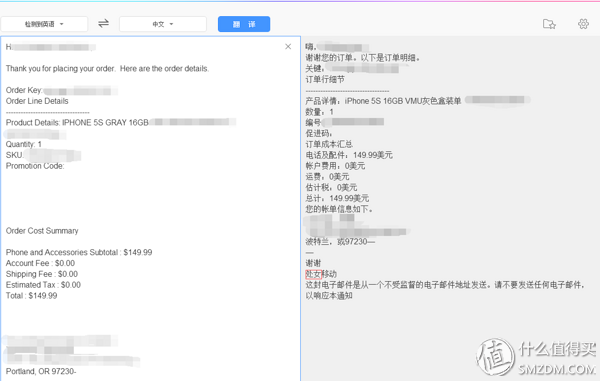This screenshot has width=600, height=381.
Task: Click the 'Thank you for placing your order' line
Action: point(107,69)
